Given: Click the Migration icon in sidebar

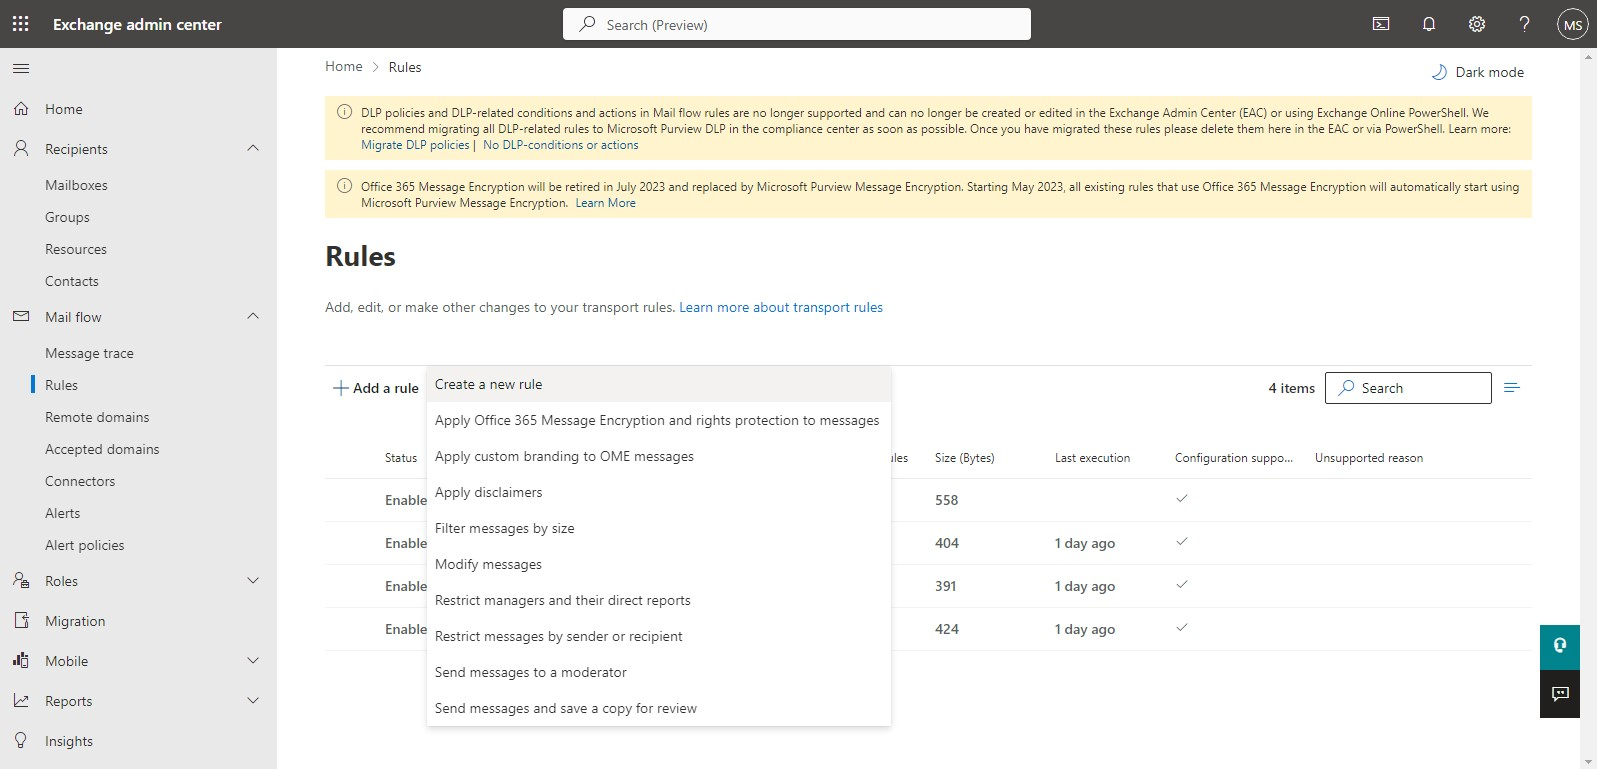Looking at the screenshot, I should 21,620.
